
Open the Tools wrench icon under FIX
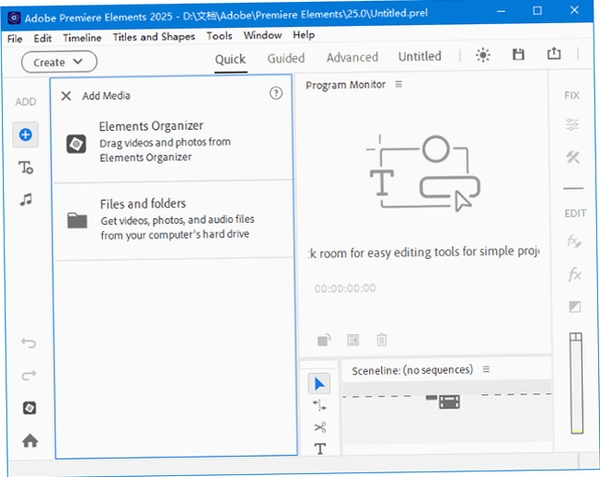tap(573, 157)
